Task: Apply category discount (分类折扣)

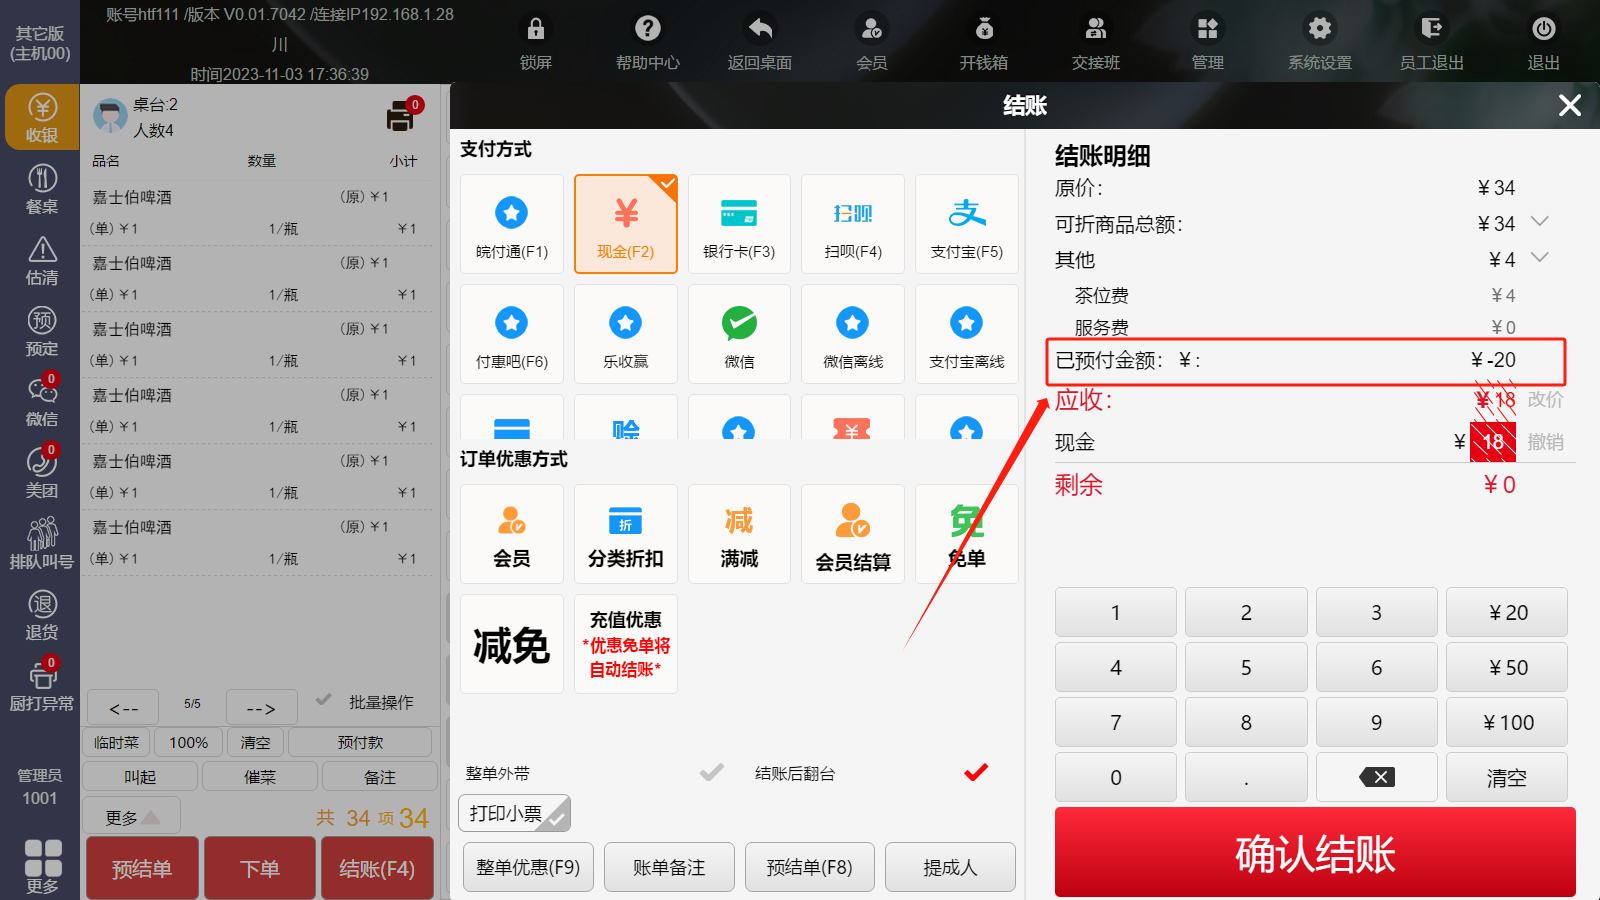Action: coord(625,534)
